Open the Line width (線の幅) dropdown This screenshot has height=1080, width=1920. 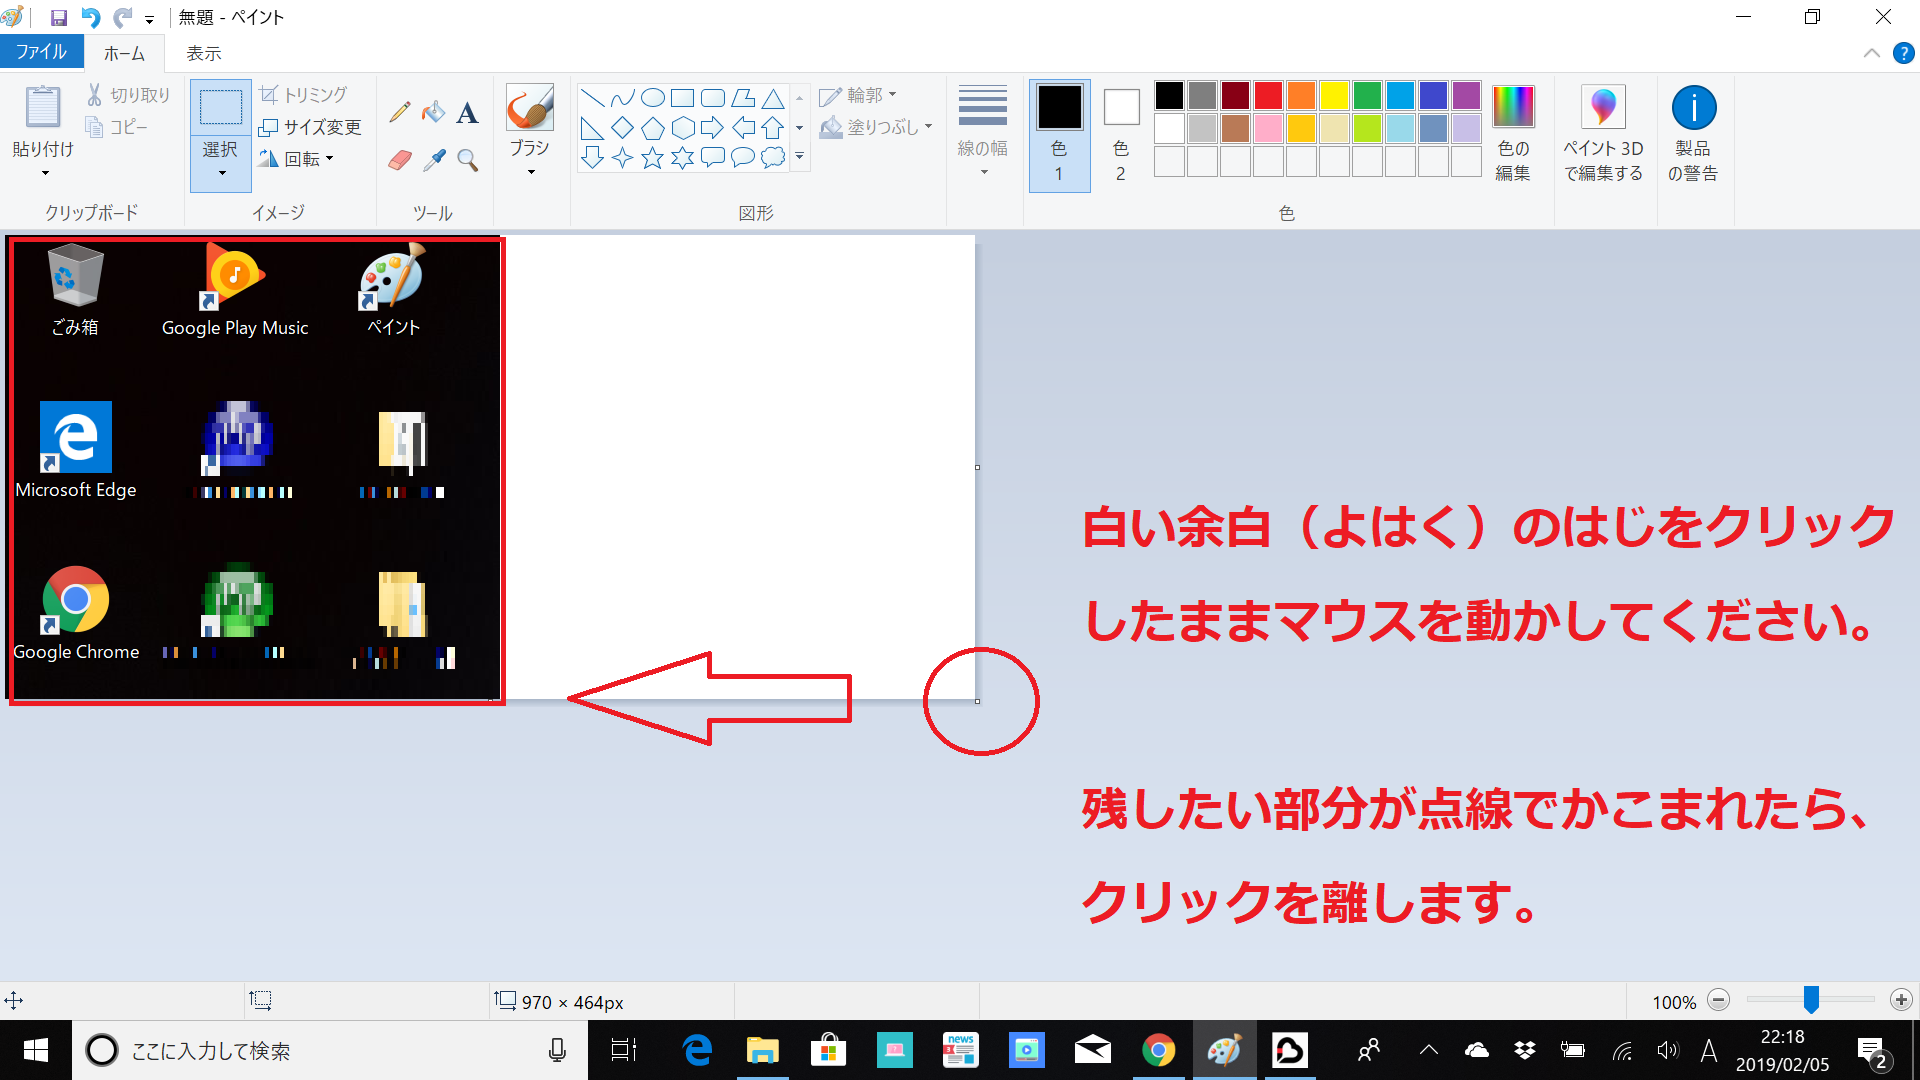tap(983, 133)
